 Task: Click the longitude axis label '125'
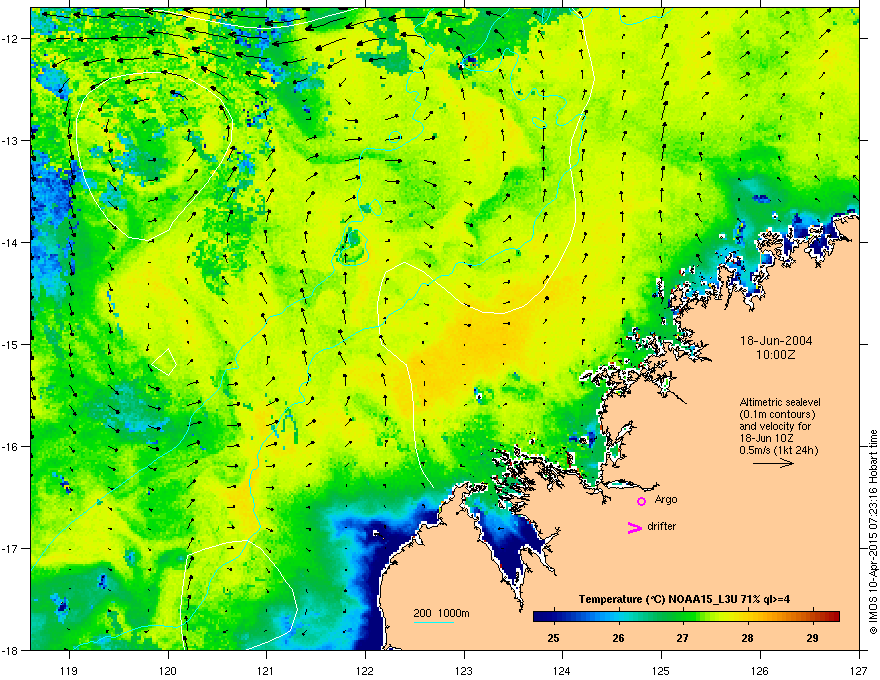point(662,670)
